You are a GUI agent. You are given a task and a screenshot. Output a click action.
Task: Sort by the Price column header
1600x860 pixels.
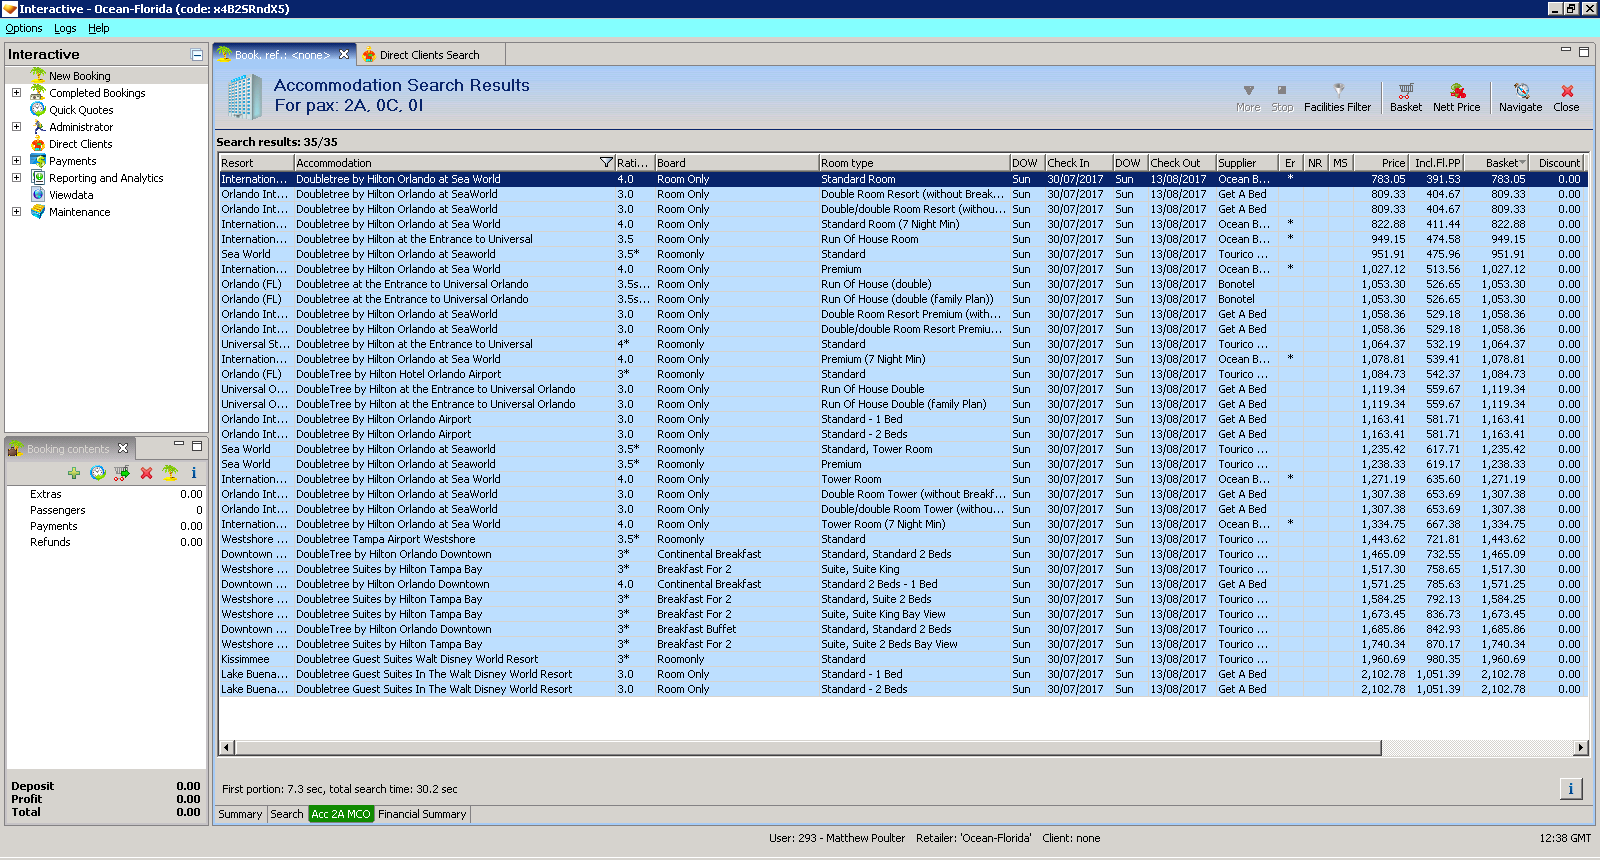tap(1379, 163)
